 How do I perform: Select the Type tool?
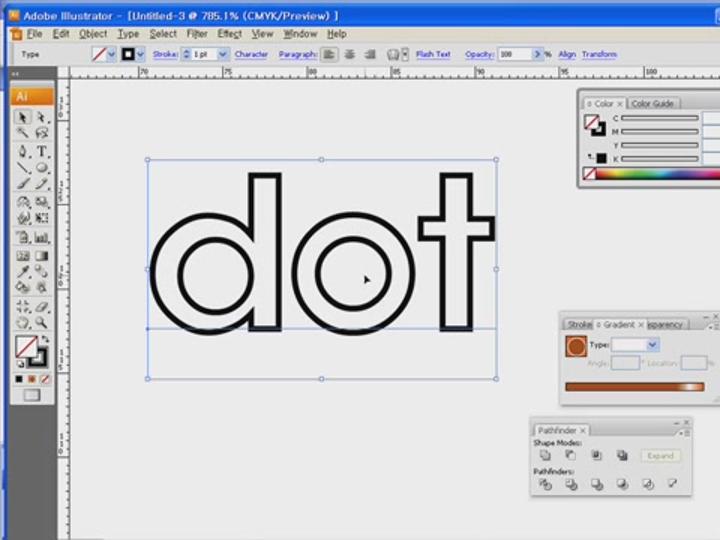tap(41, 151)
